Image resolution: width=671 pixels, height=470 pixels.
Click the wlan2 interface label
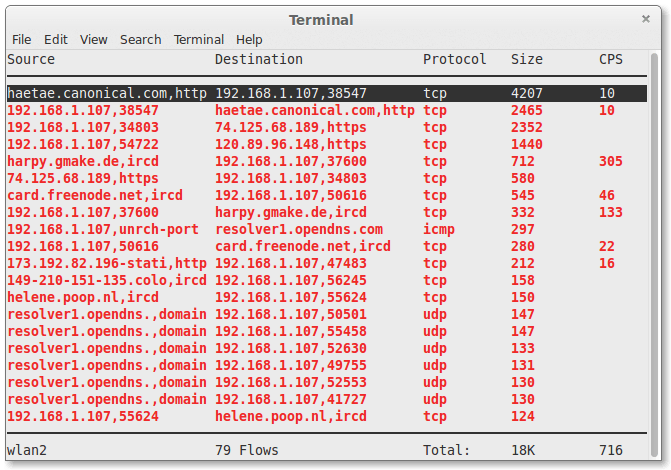(27, 450)
